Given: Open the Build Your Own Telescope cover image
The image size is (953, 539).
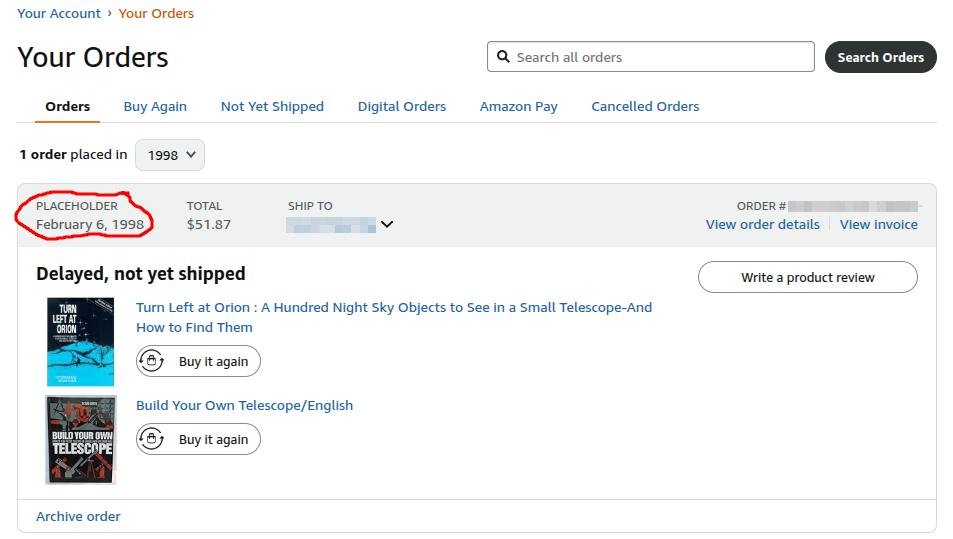Looking at the screenshot, I should point(80,440).
